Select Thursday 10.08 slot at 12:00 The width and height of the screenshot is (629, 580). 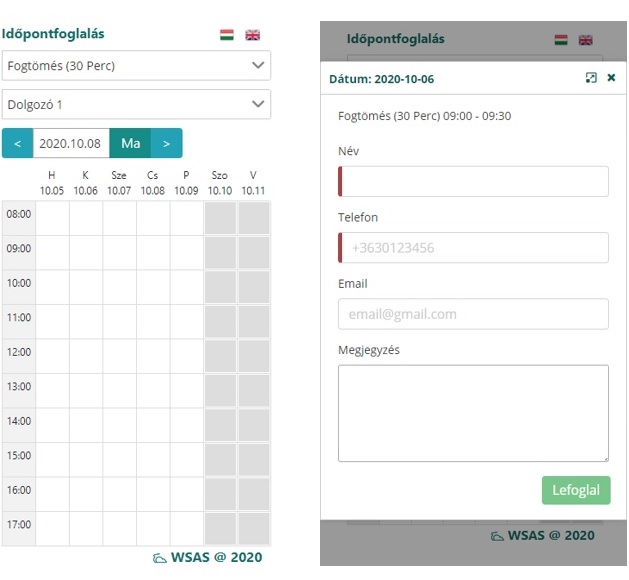click(x=153, y=356)
